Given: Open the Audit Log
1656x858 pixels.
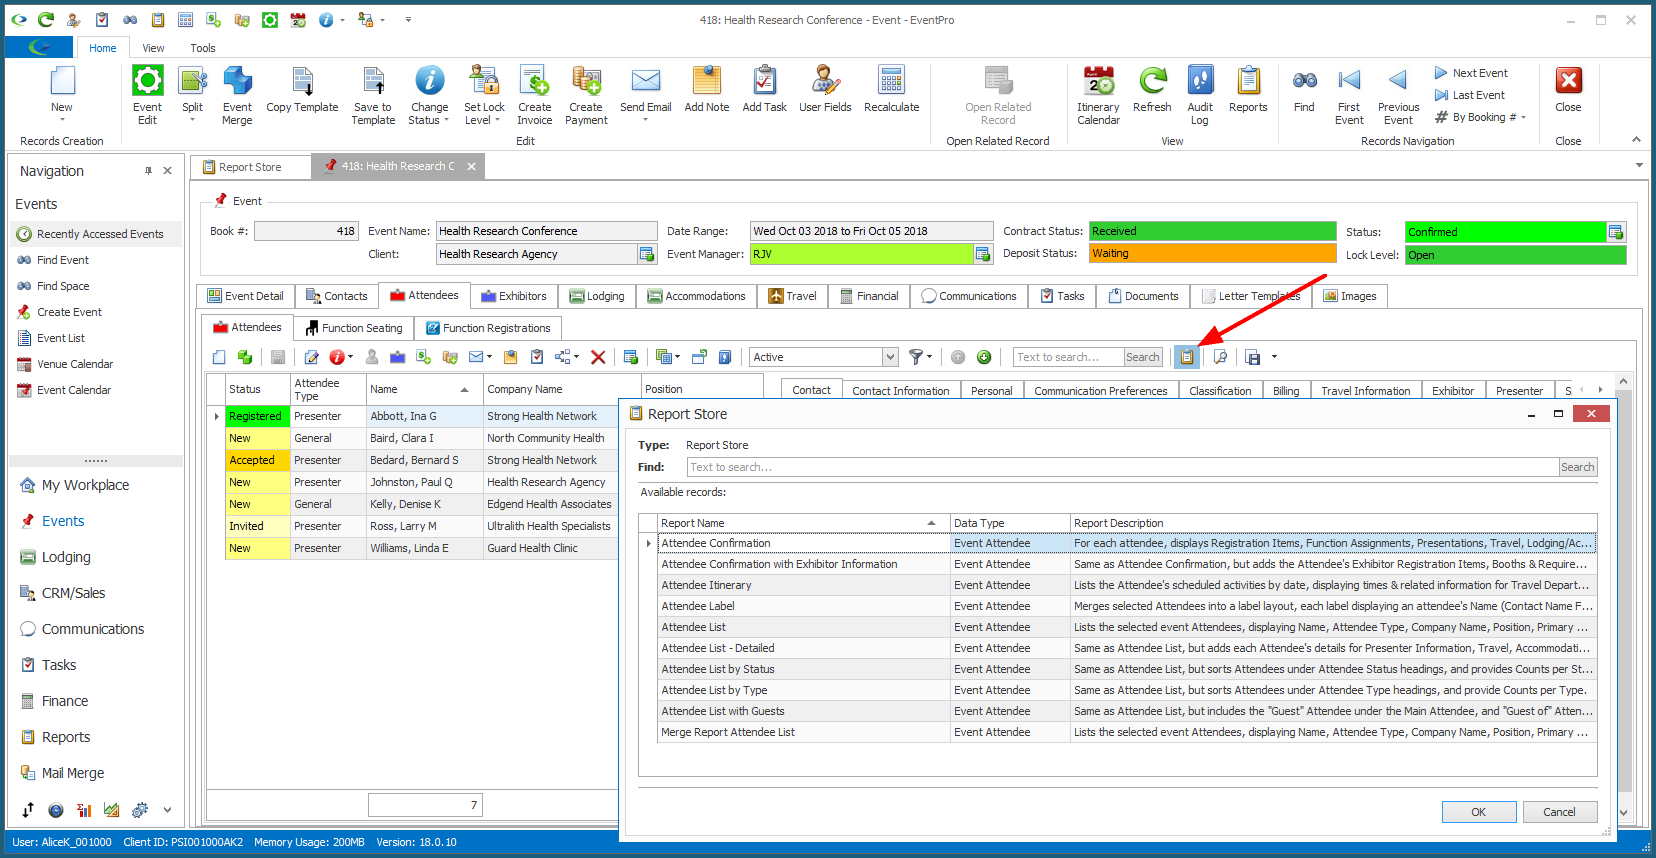Looking at the screenshot, I should pos(1200,95).
